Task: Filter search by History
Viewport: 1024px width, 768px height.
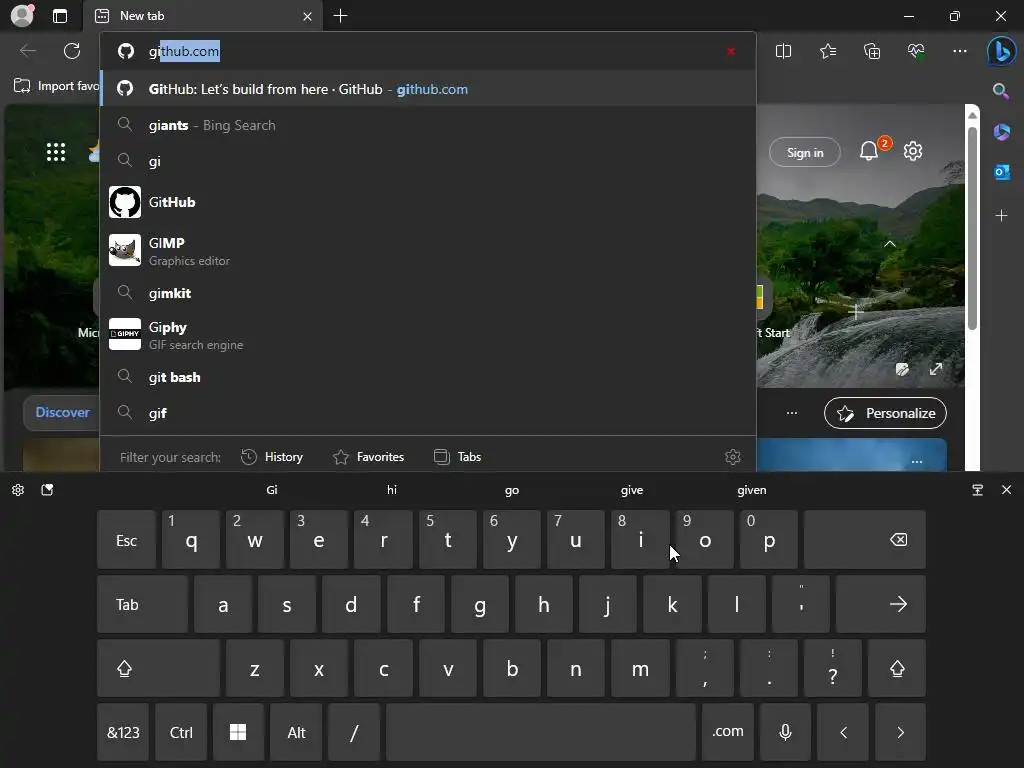Action: tap(272, 457)
